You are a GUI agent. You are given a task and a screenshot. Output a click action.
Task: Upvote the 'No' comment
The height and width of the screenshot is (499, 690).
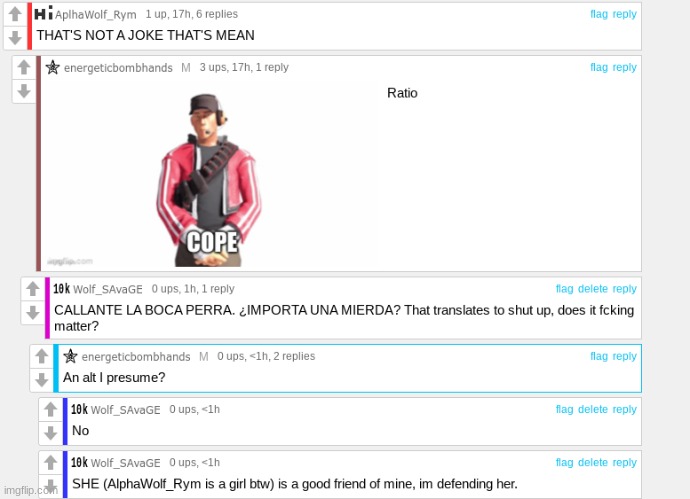point(50,409)
